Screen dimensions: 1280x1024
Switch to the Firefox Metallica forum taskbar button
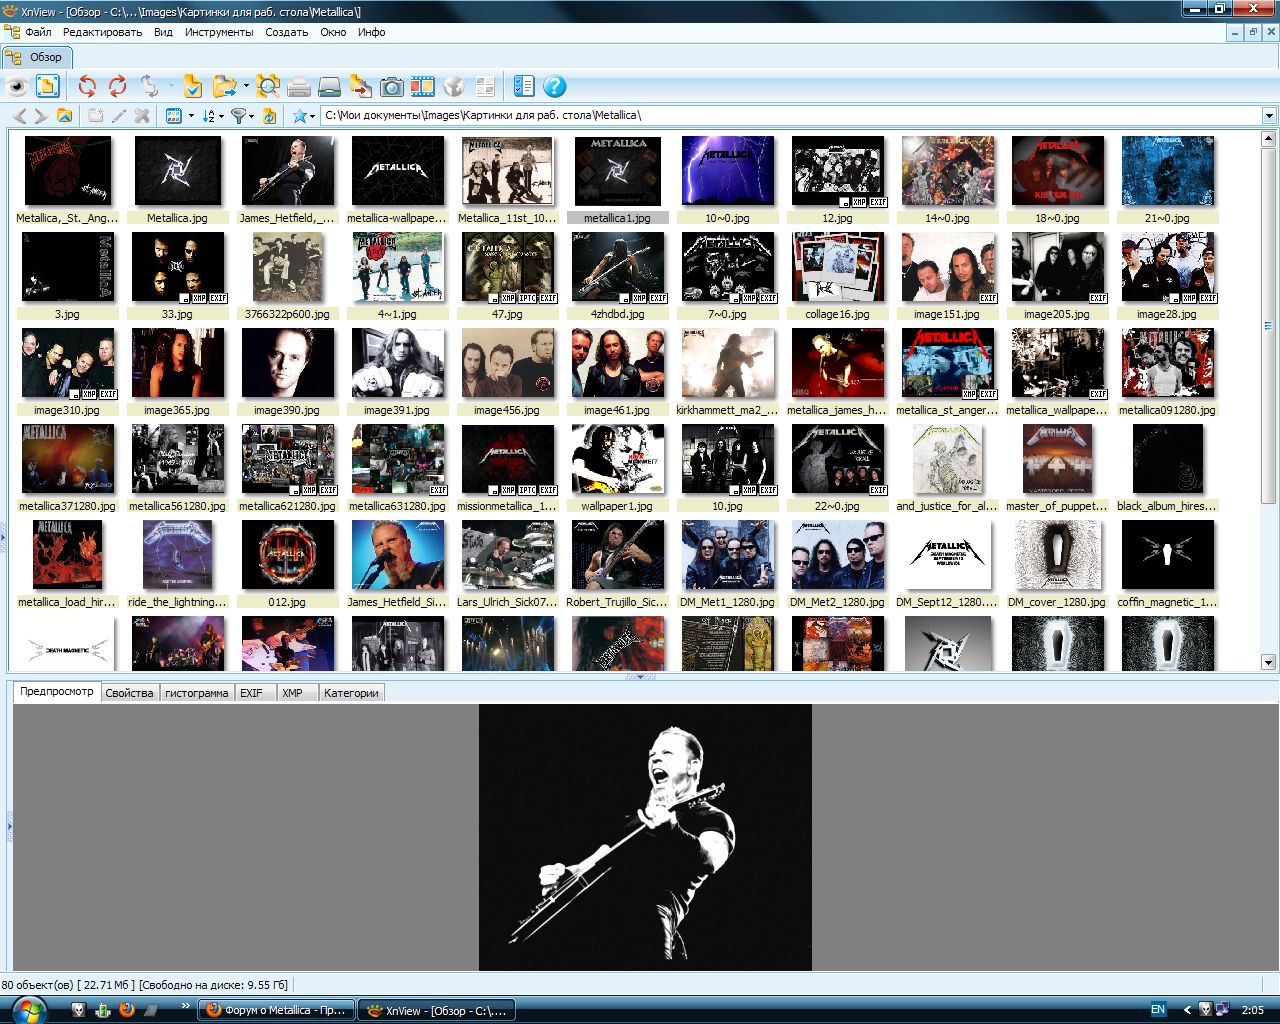(x=276, y=1010)
